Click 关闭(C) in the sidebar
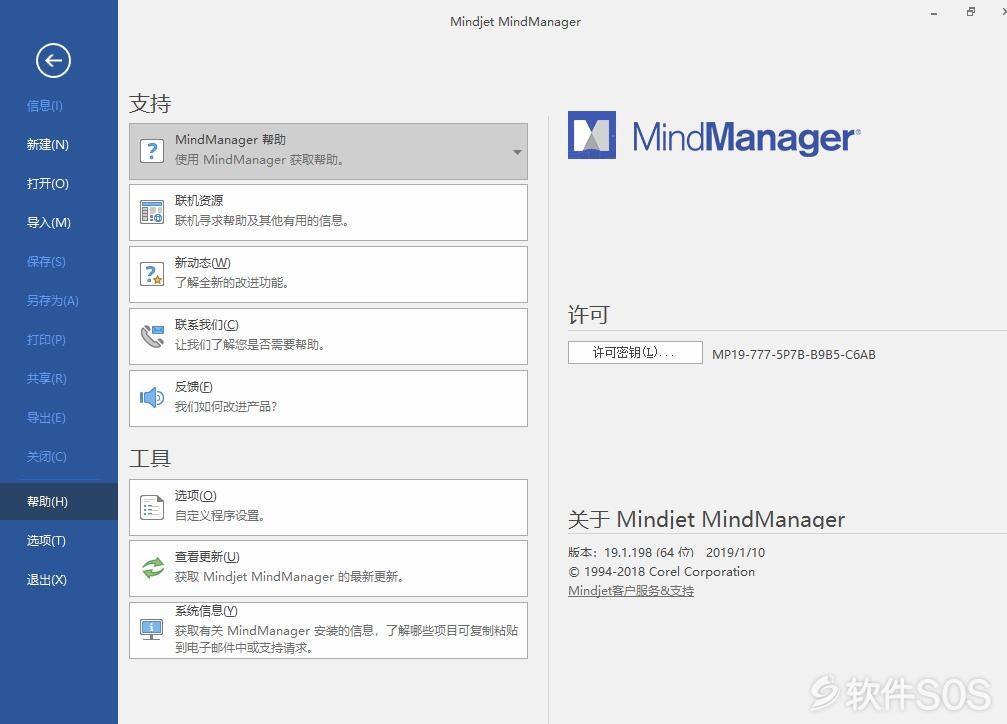The width and height of the screenshot is (1007, 724). 47,457
